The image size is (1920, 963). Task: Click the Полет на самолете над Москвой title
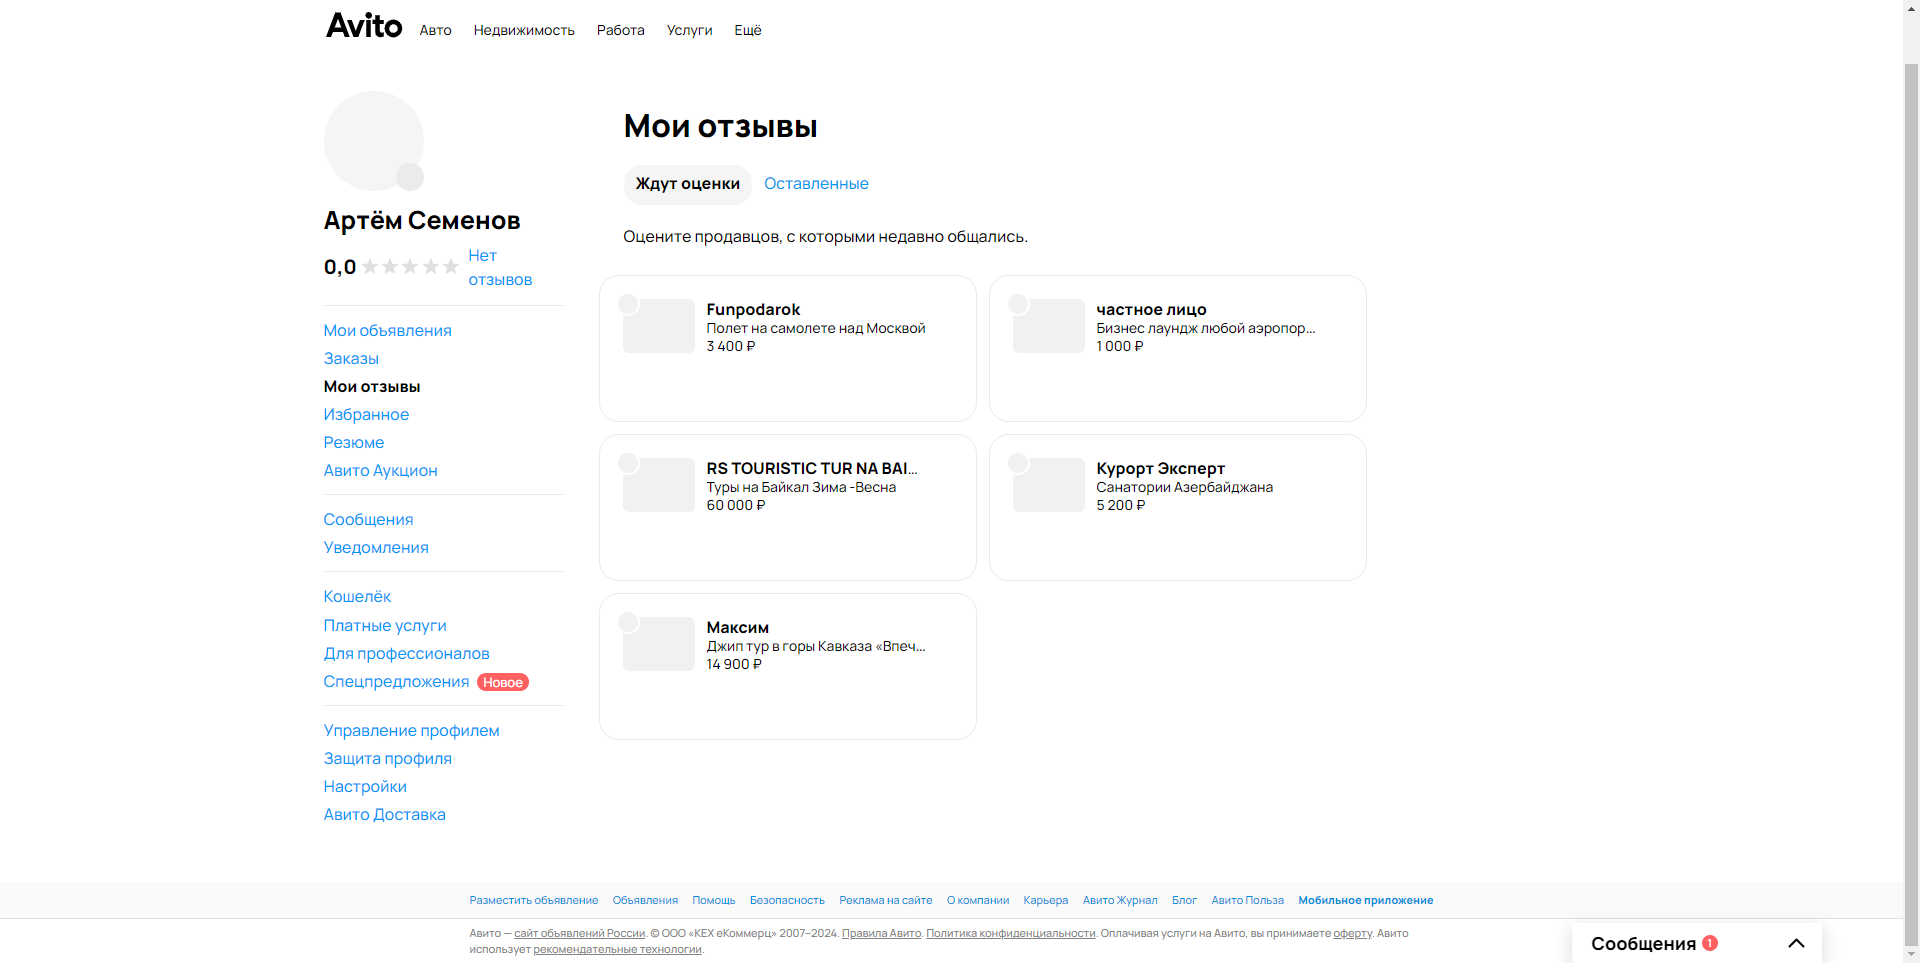[816, 328]
